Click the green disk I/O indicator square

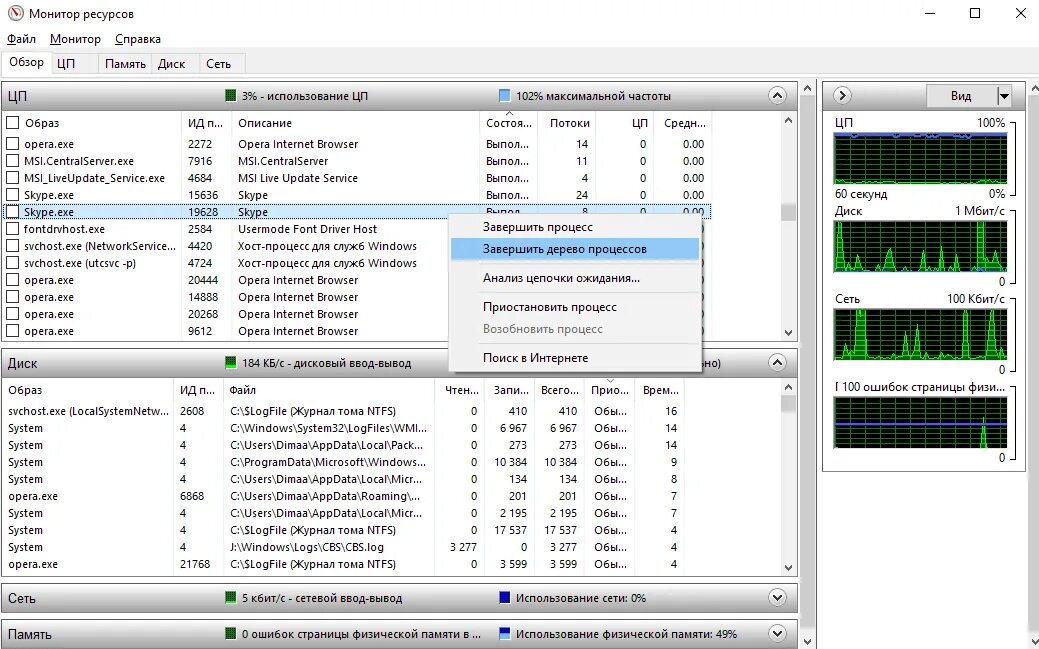232,363
